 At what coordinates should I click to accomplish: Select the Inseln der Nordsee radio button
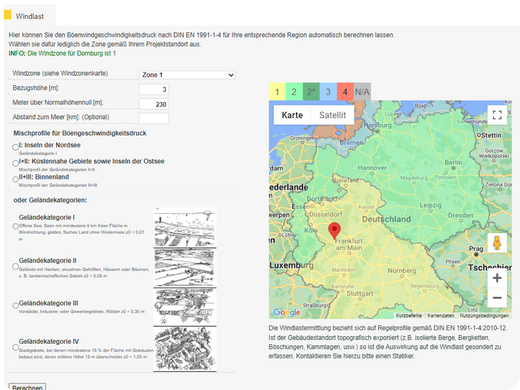15,147
